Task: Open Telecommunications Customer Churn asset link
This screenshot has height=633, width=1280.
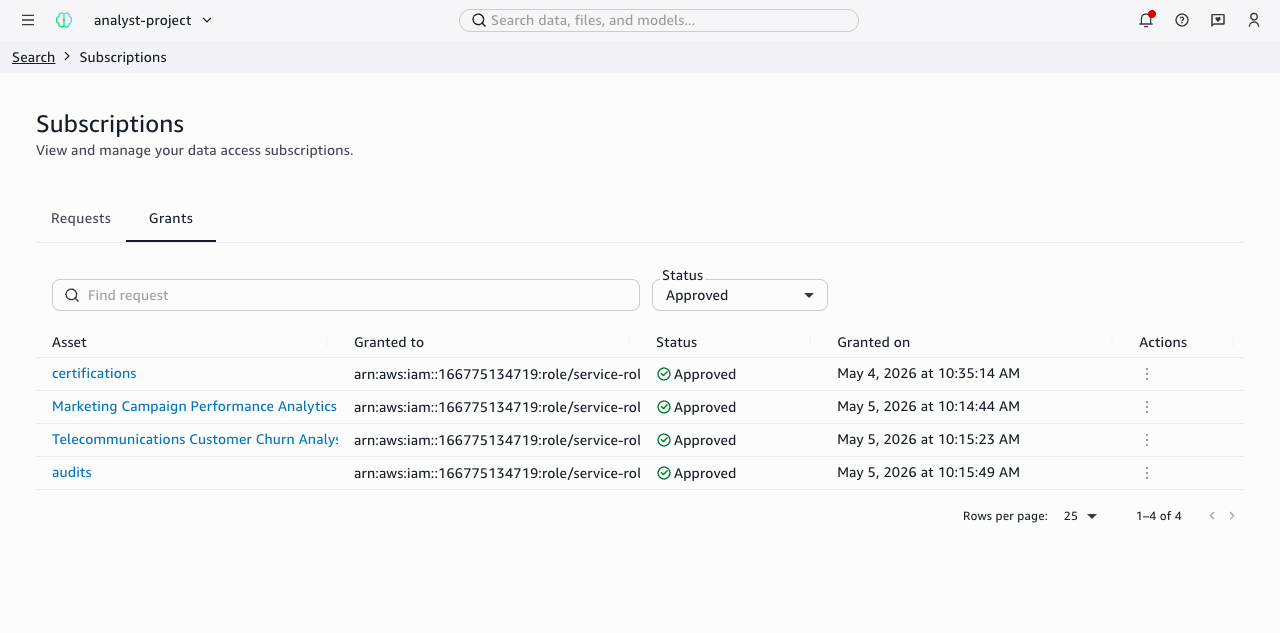Action: (195, 439)
